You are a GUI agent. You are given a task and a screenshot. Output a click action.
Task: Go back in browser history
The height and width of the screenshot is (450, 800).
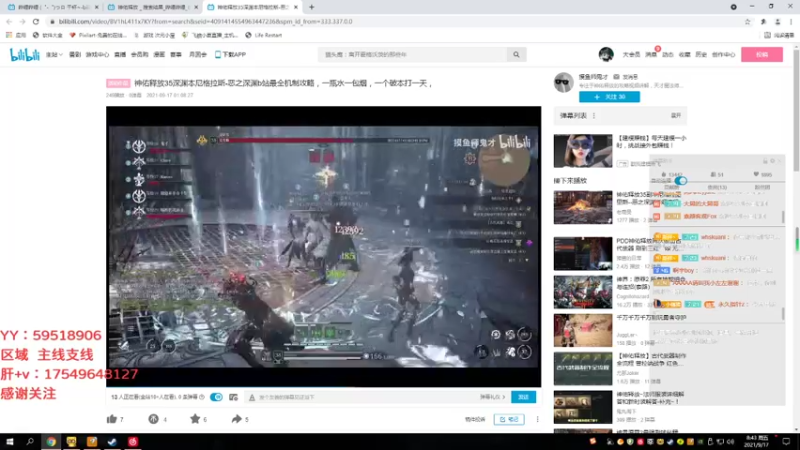(x=9, y=21)
